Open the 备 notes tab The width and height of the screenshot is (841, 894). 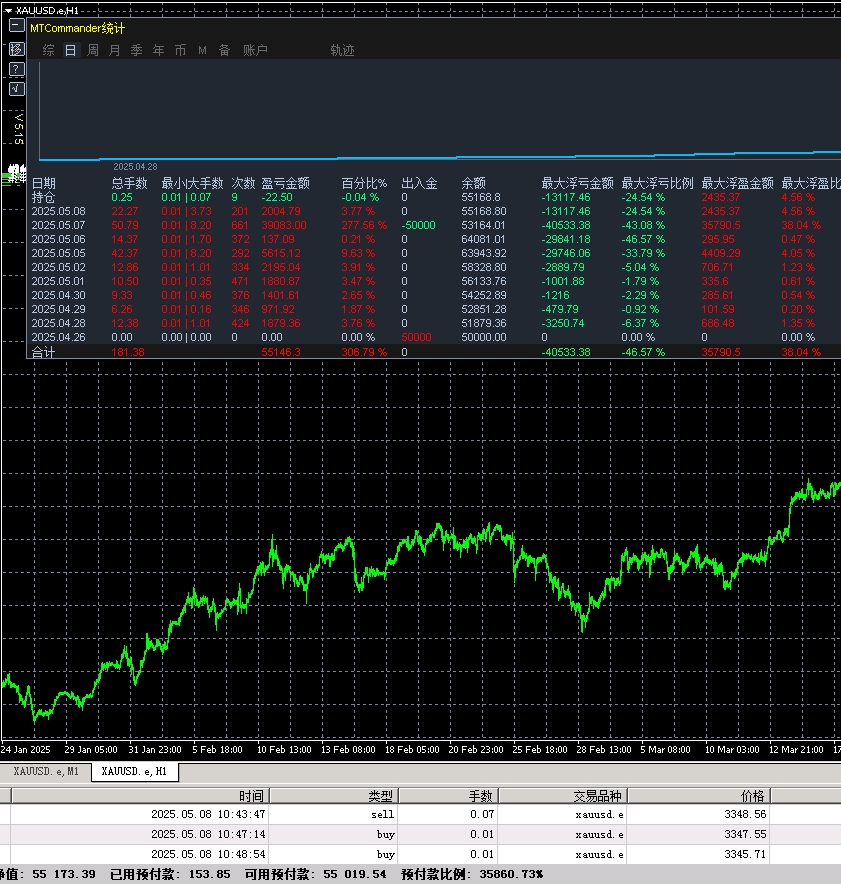(224, 50)
